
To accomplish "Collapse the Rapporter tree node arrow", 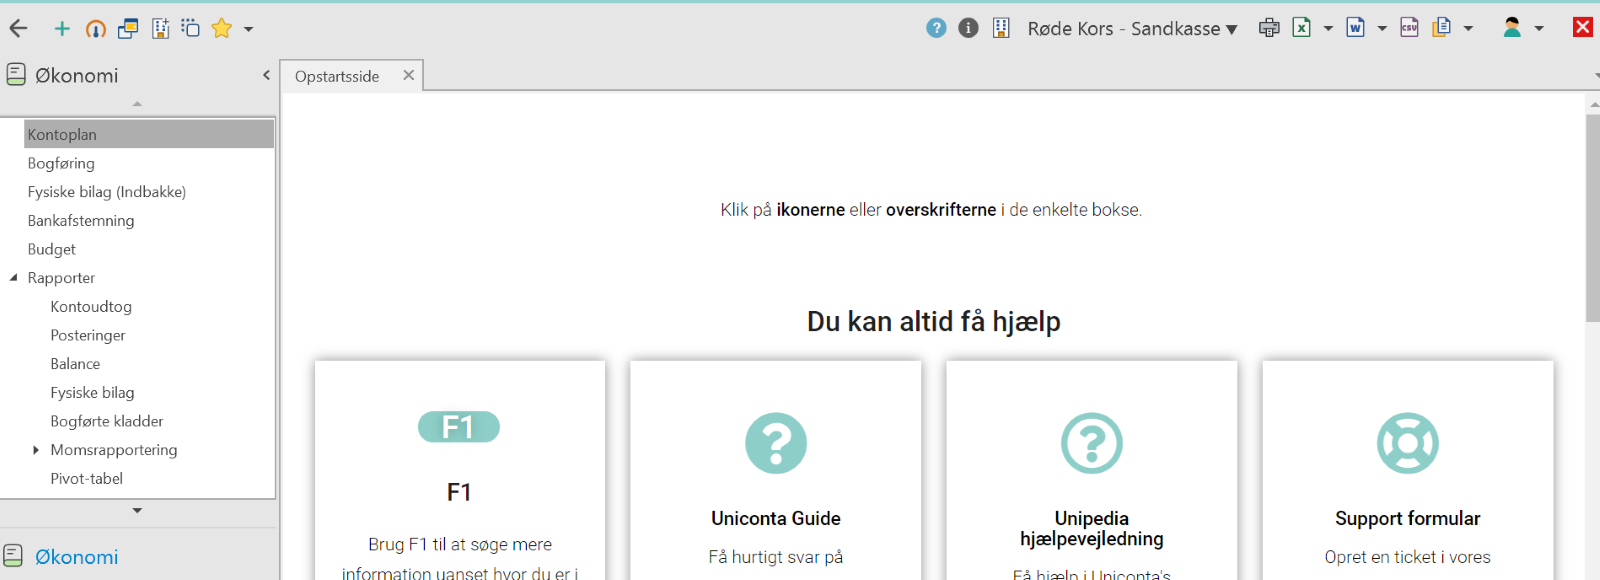I will [13, 278].
